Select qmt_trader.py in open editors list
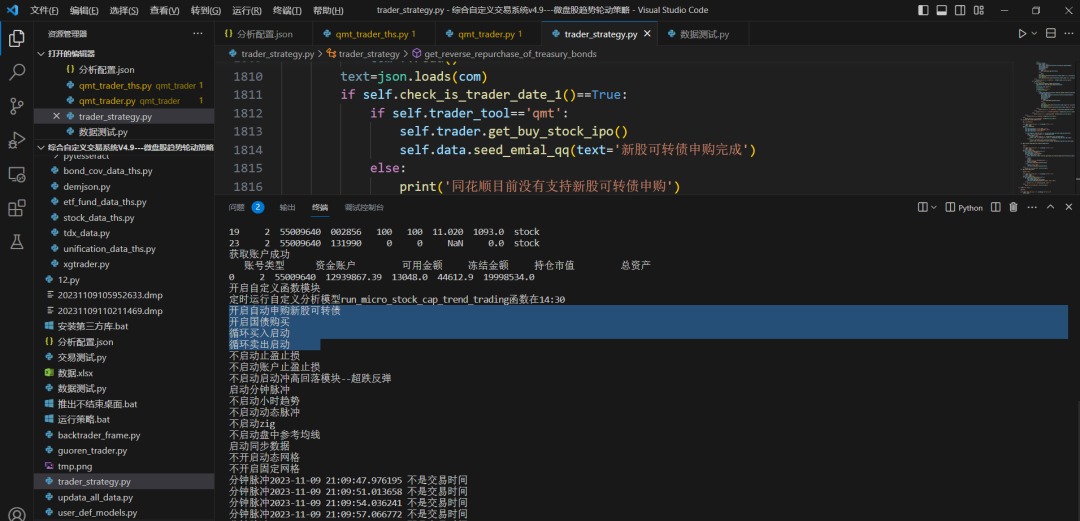1080x521 pixels. 124,101
